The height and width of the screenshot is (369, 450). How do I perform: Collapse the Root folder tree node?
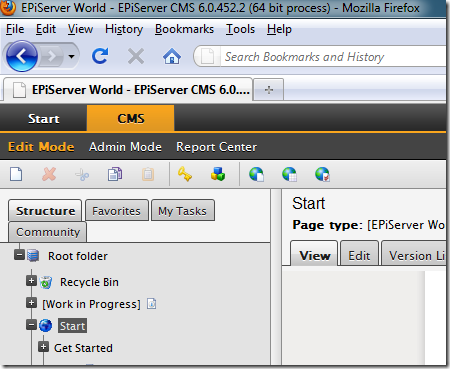point(19,255)
